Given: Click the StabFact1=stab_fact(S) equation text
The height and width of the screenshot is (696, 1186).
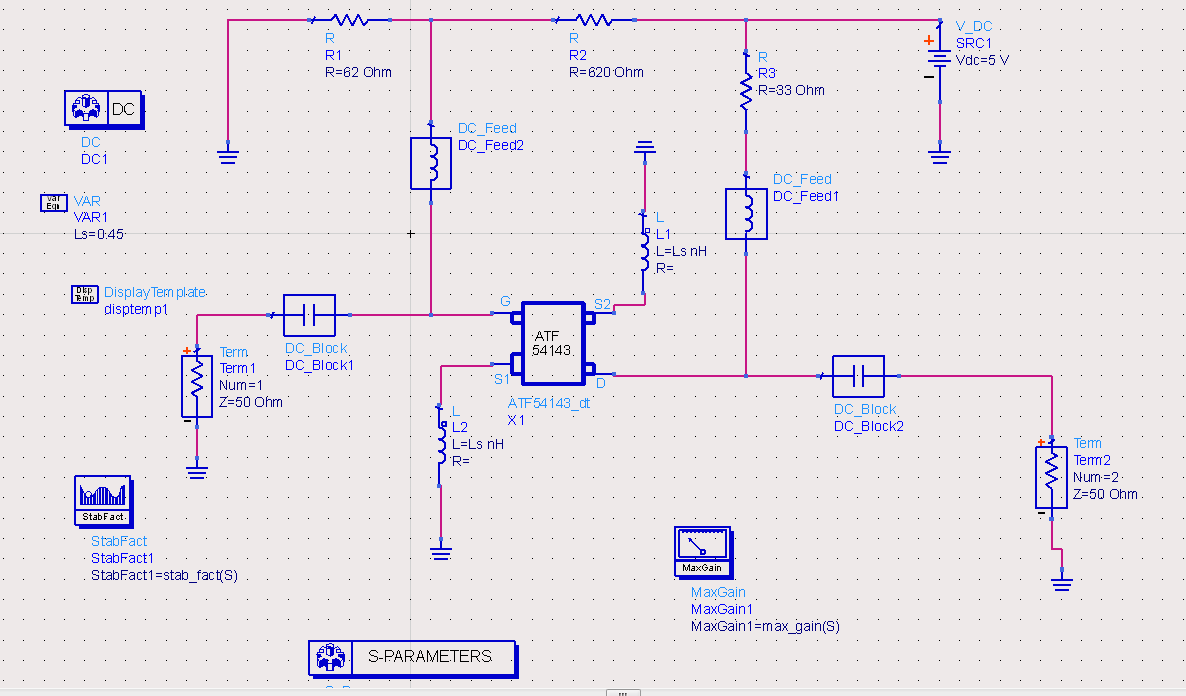Looking at the screenshot, I should point(164,576).
